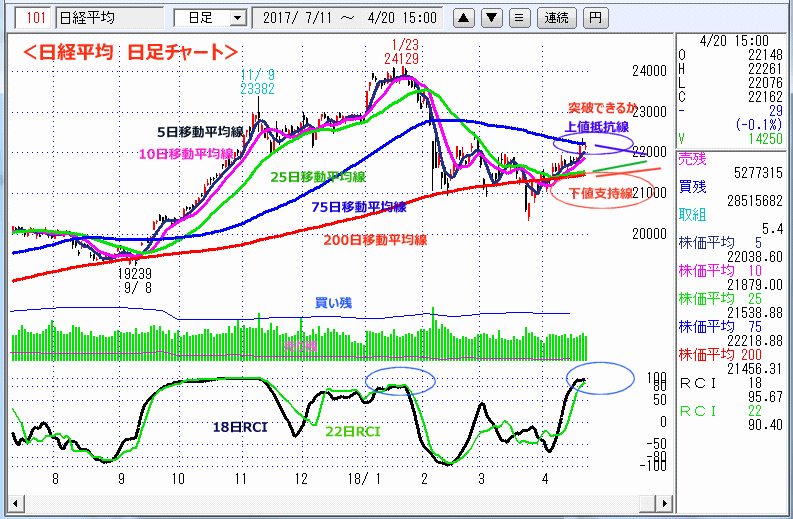Click the RCI 22 label
The width and height of the screenshot is (793, 519).
(720, 411)
